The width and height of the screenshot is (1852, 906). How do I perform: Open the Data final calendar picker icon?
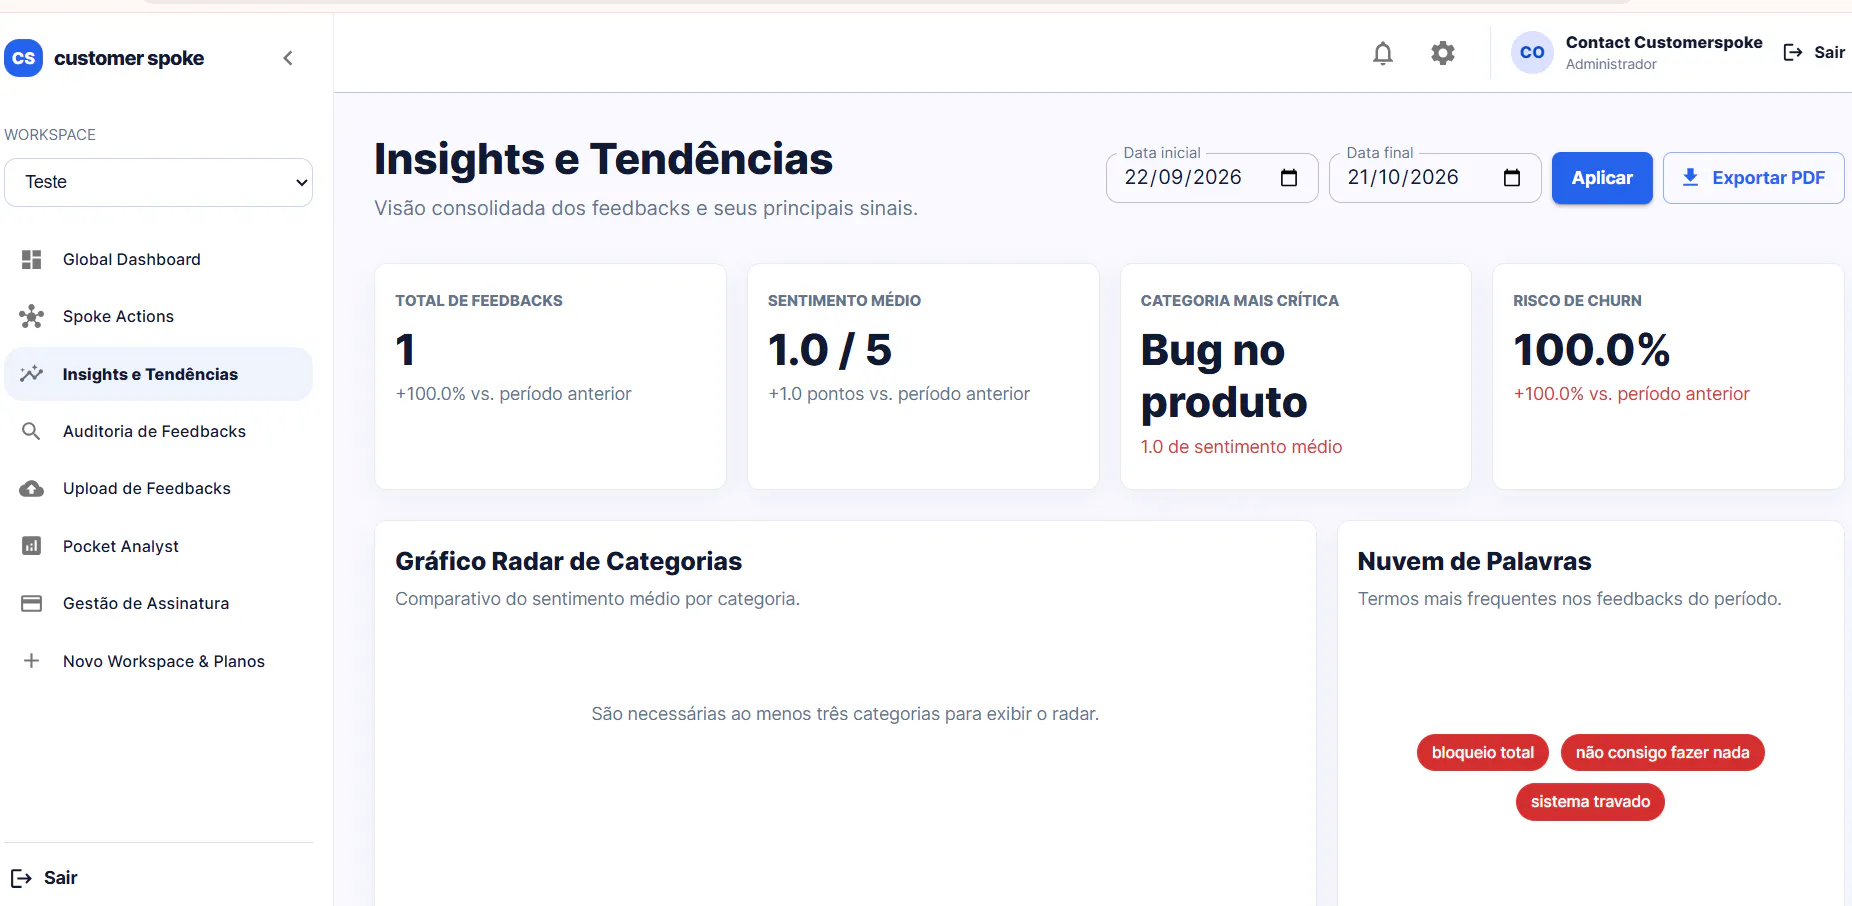pos(1512,178)
